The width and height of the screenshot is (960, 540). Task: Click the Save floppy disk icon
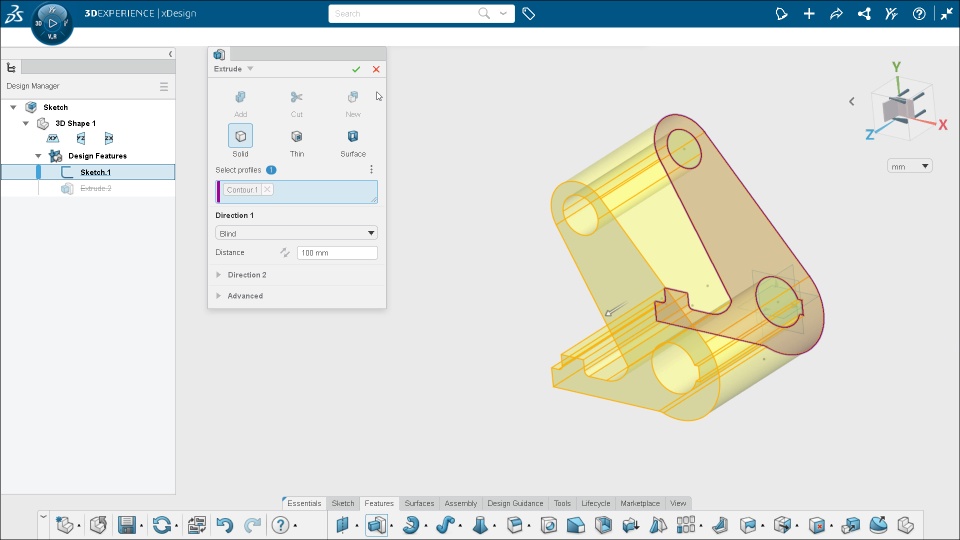127,525
